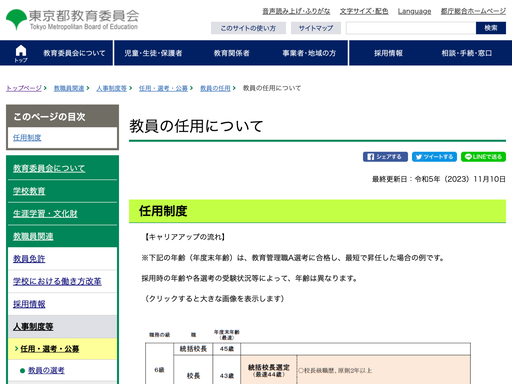This screenshot has height=384, width=512.
Task: Tweet the page with the ツイートする button
Action: pos(434,157)
